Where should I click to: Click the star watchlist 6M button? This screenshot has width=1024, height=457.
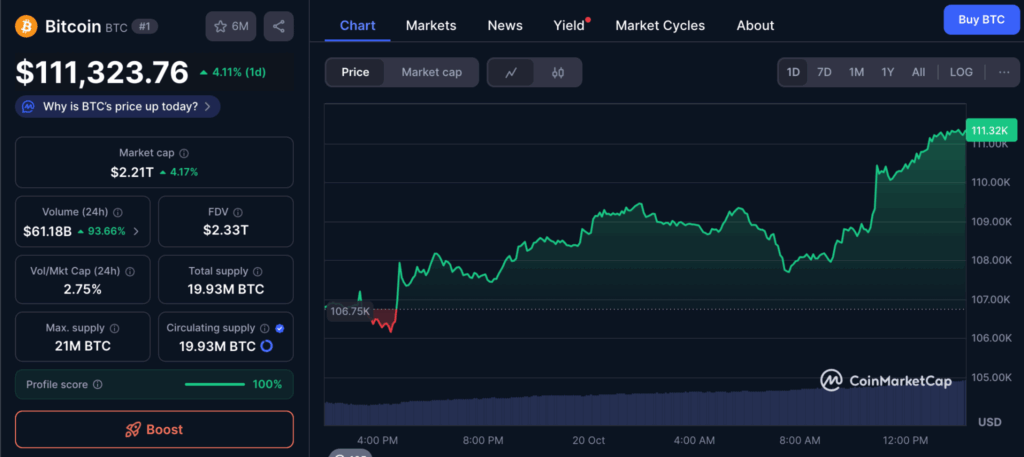pyautogui.click(x=231, y=26)
